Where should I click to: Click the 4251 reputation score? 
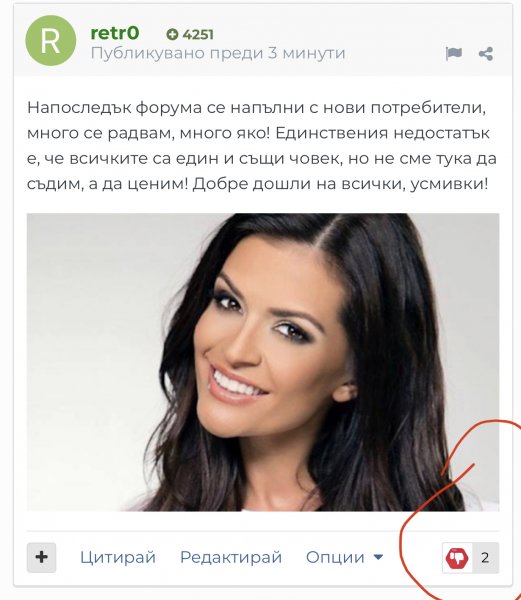point(198,35)
